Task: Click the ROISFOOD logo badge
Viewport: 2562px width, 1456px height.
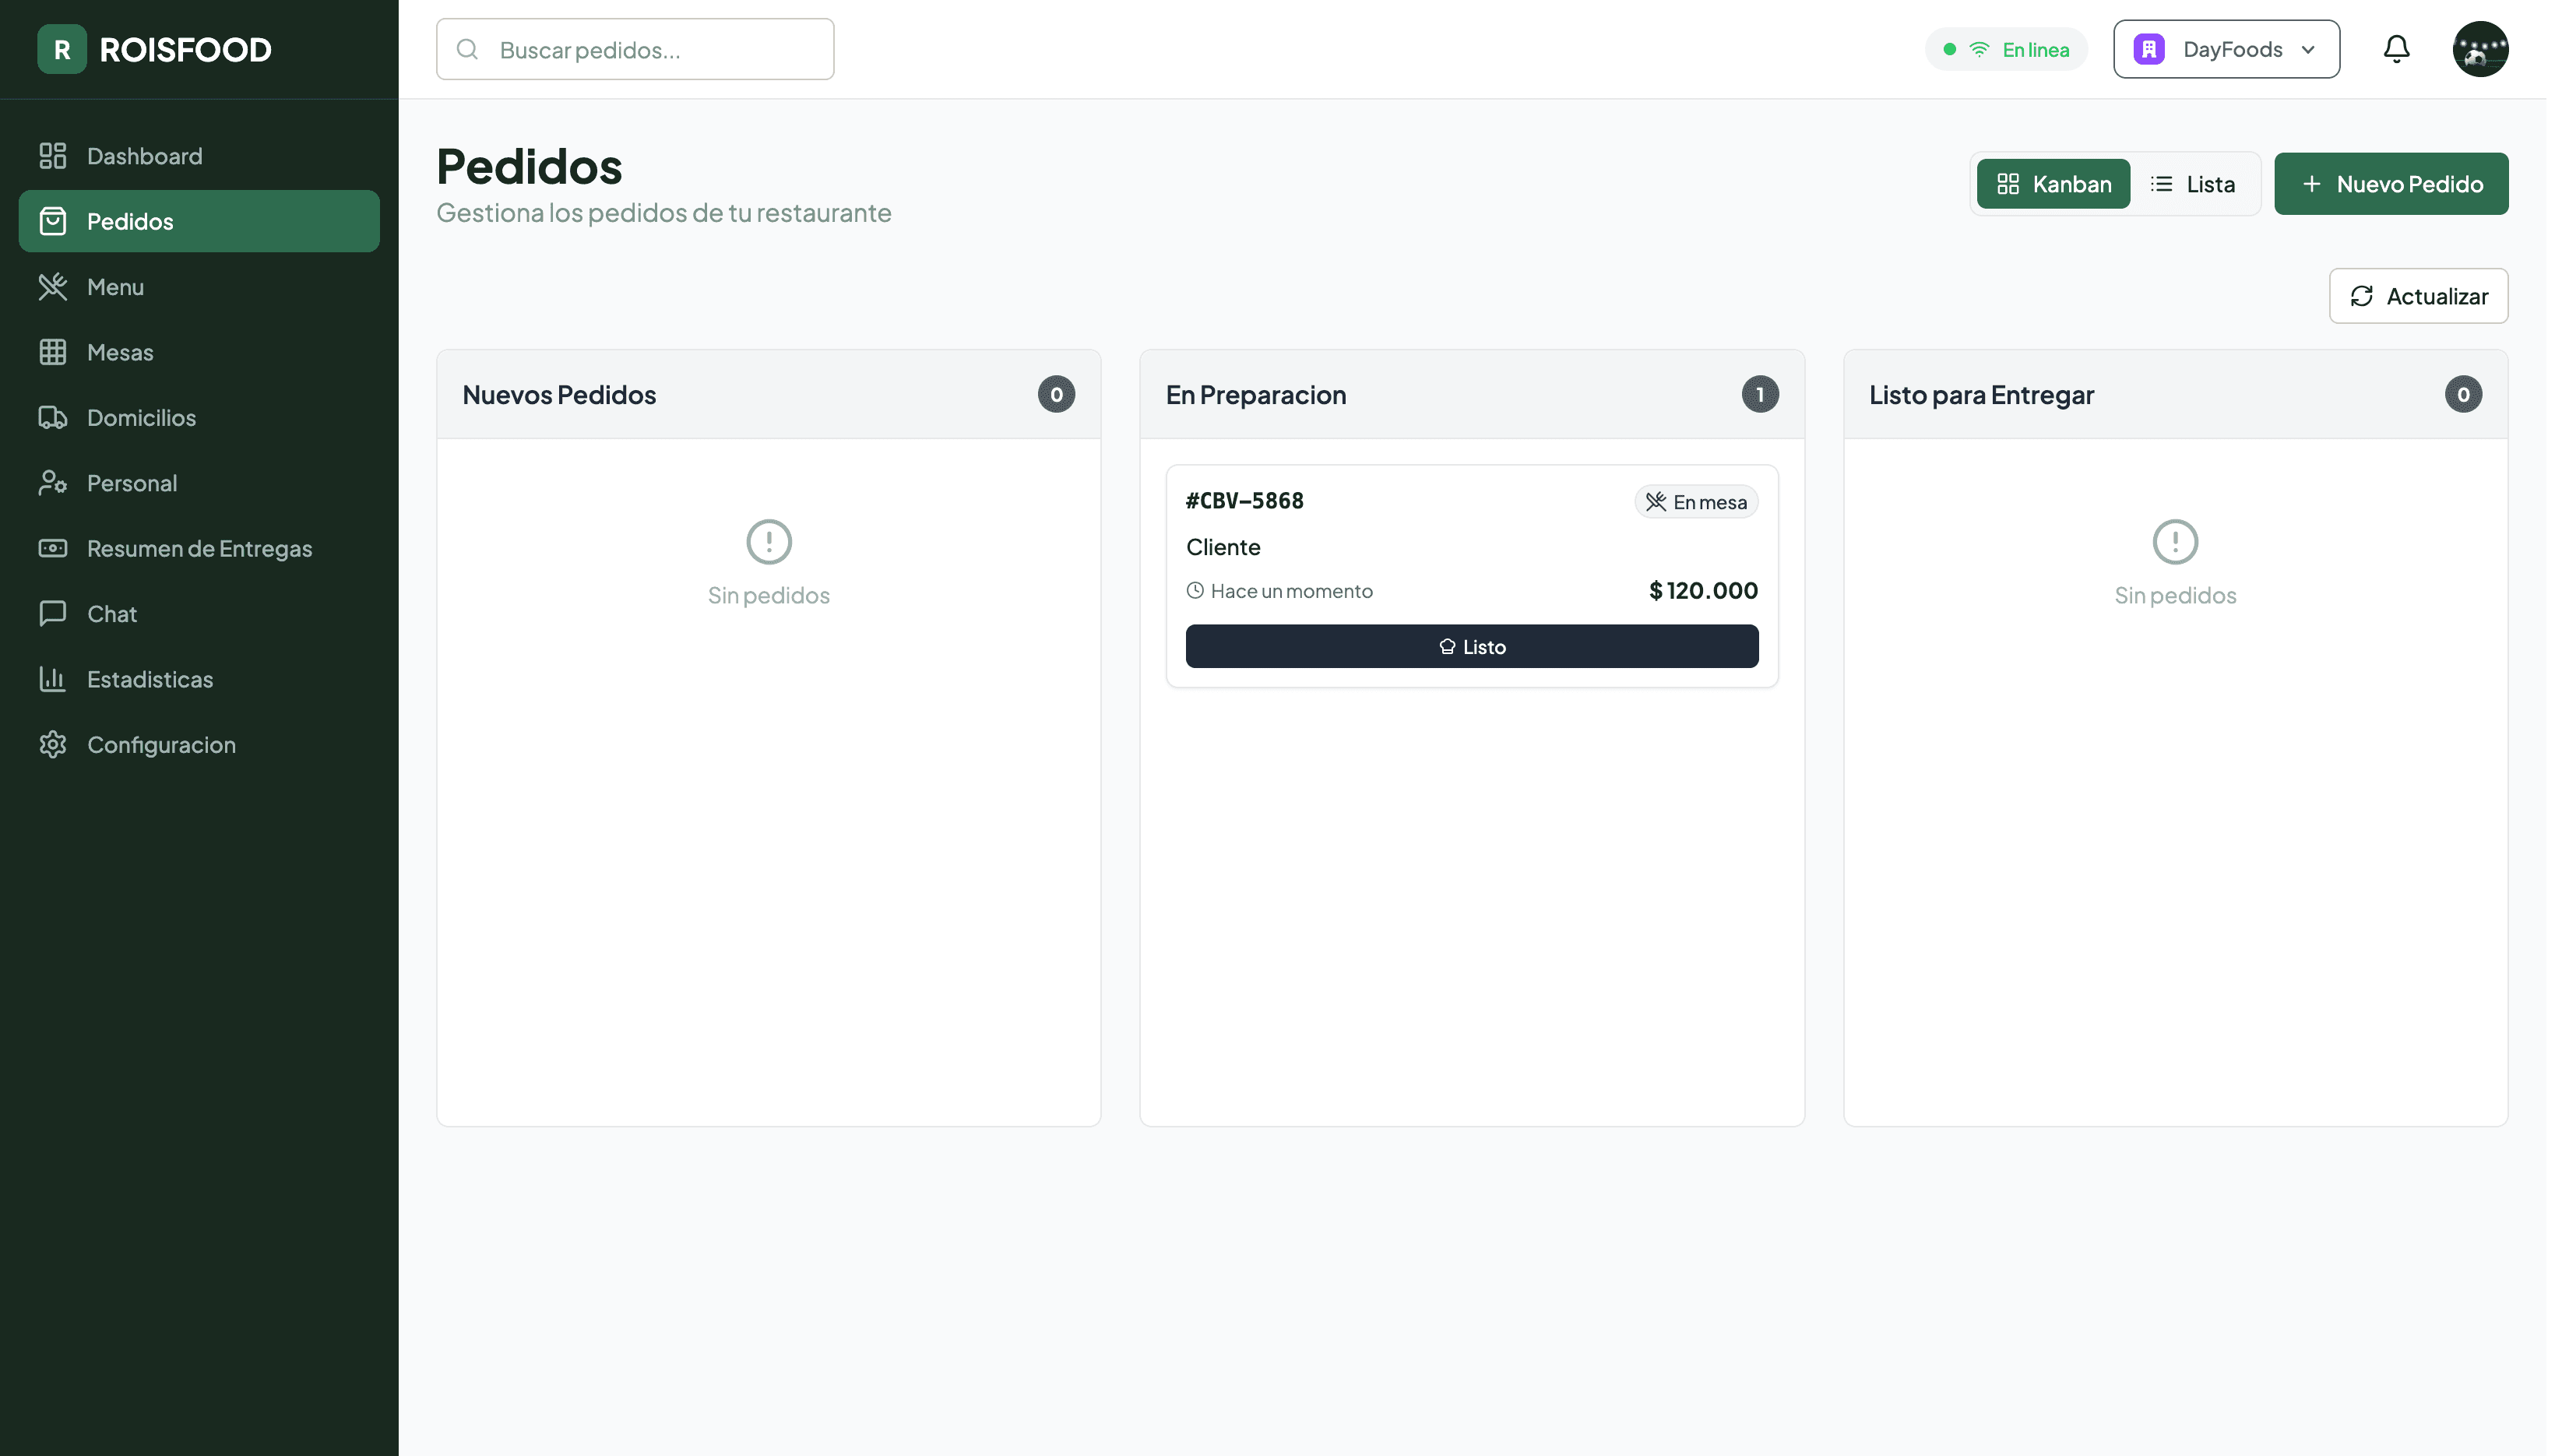Action: point(62,49)
